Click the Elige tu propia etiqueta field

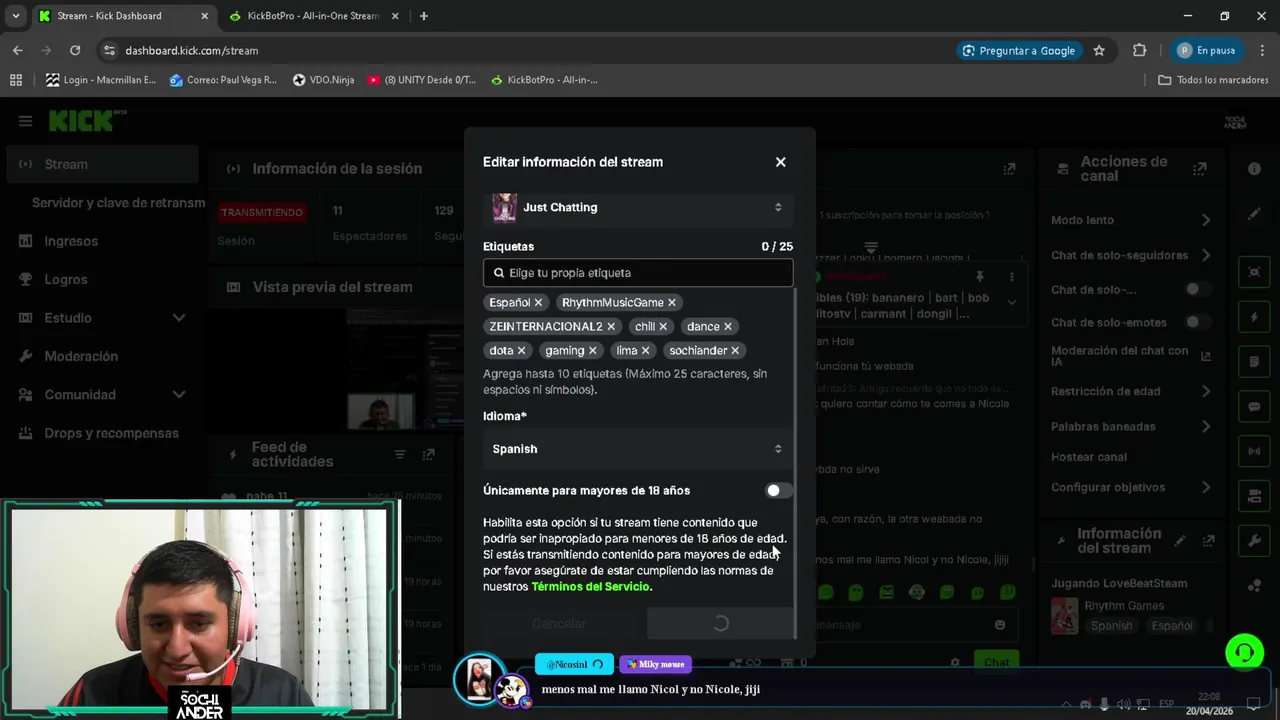(x=638, y=272)
